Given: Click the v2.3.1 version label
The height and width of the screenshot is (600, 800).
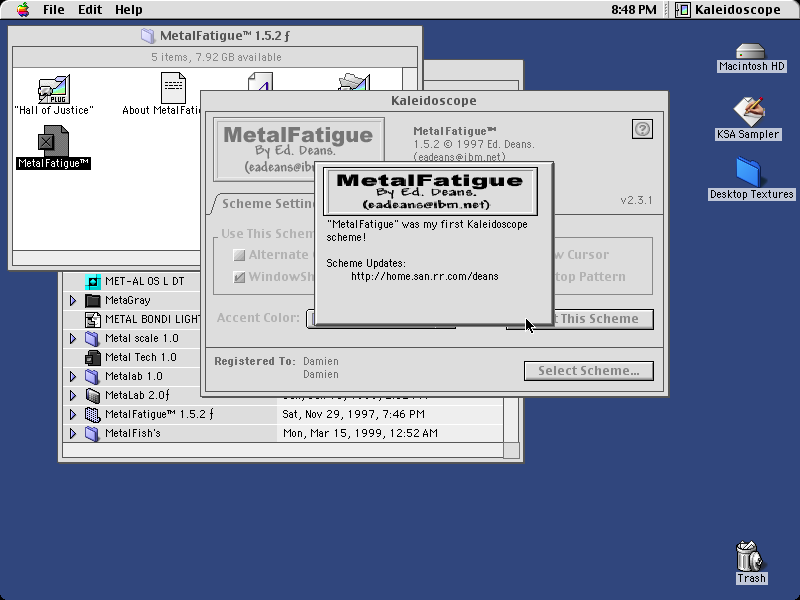Looking at the screenshot, I should pos(636,200).
